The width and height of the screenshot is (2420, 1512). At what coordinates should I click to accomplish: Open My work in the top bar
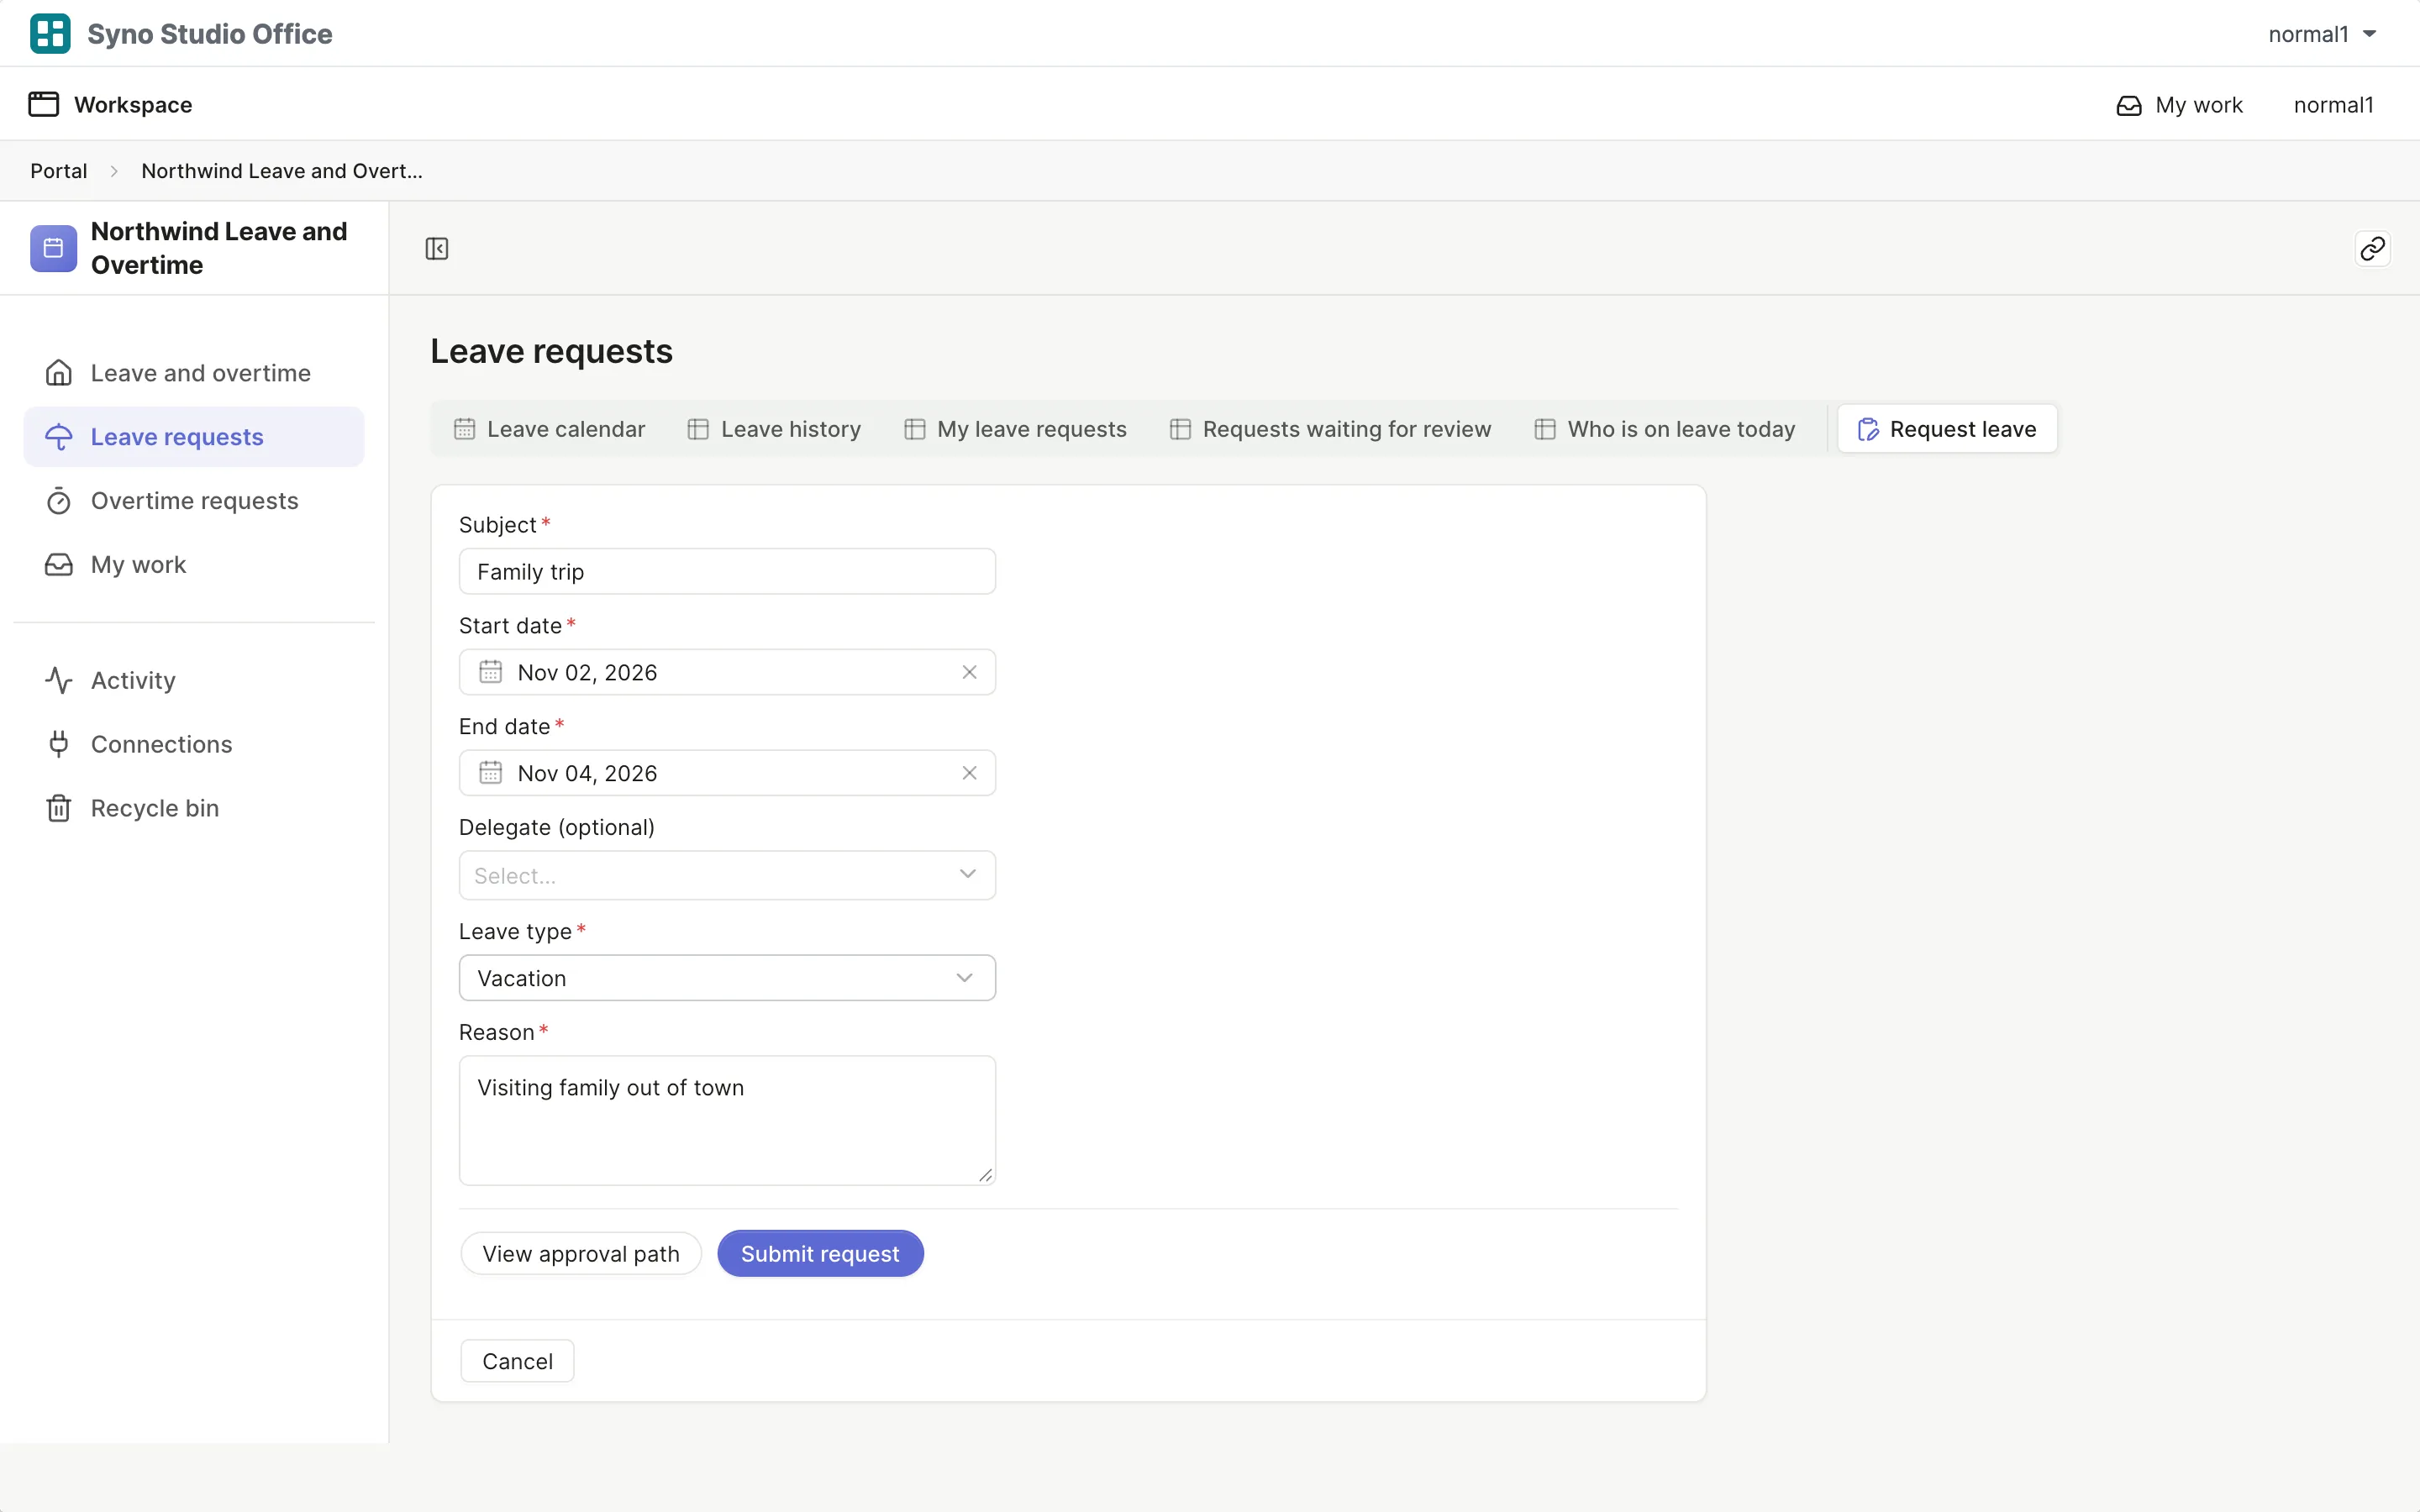point(2180,105)
